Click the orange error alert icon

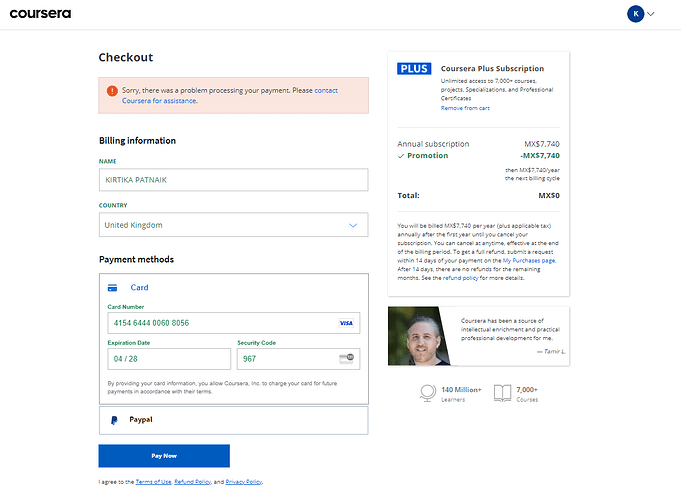click(x=112, y=91)
